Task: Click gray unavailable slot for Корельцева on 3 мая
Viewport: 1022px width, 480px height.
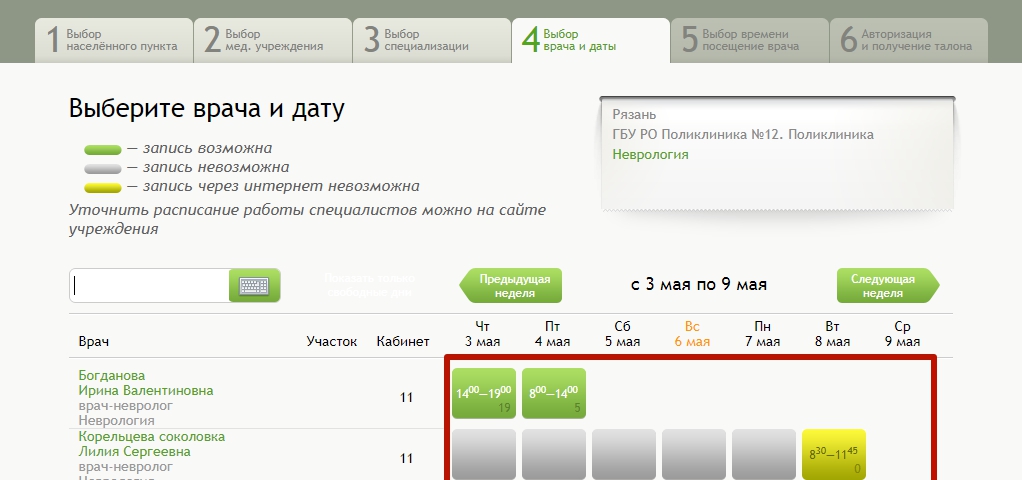Action: click(x=484, y=455)
